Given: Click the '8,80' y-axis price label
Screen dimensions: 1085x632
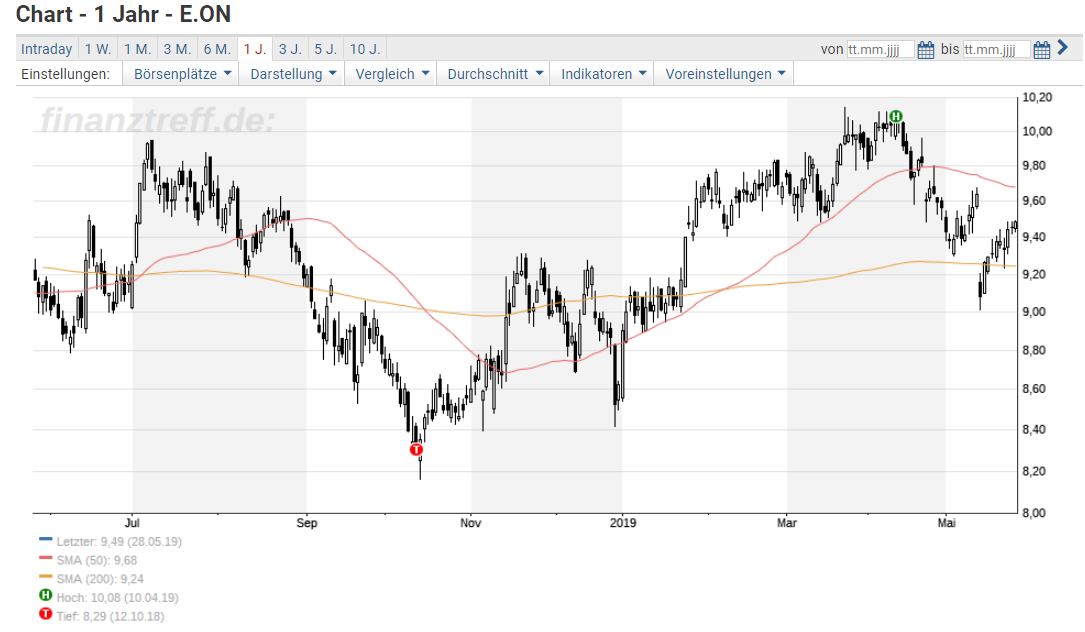Looking at the screenshot, I should click(x=1034, y=350).
